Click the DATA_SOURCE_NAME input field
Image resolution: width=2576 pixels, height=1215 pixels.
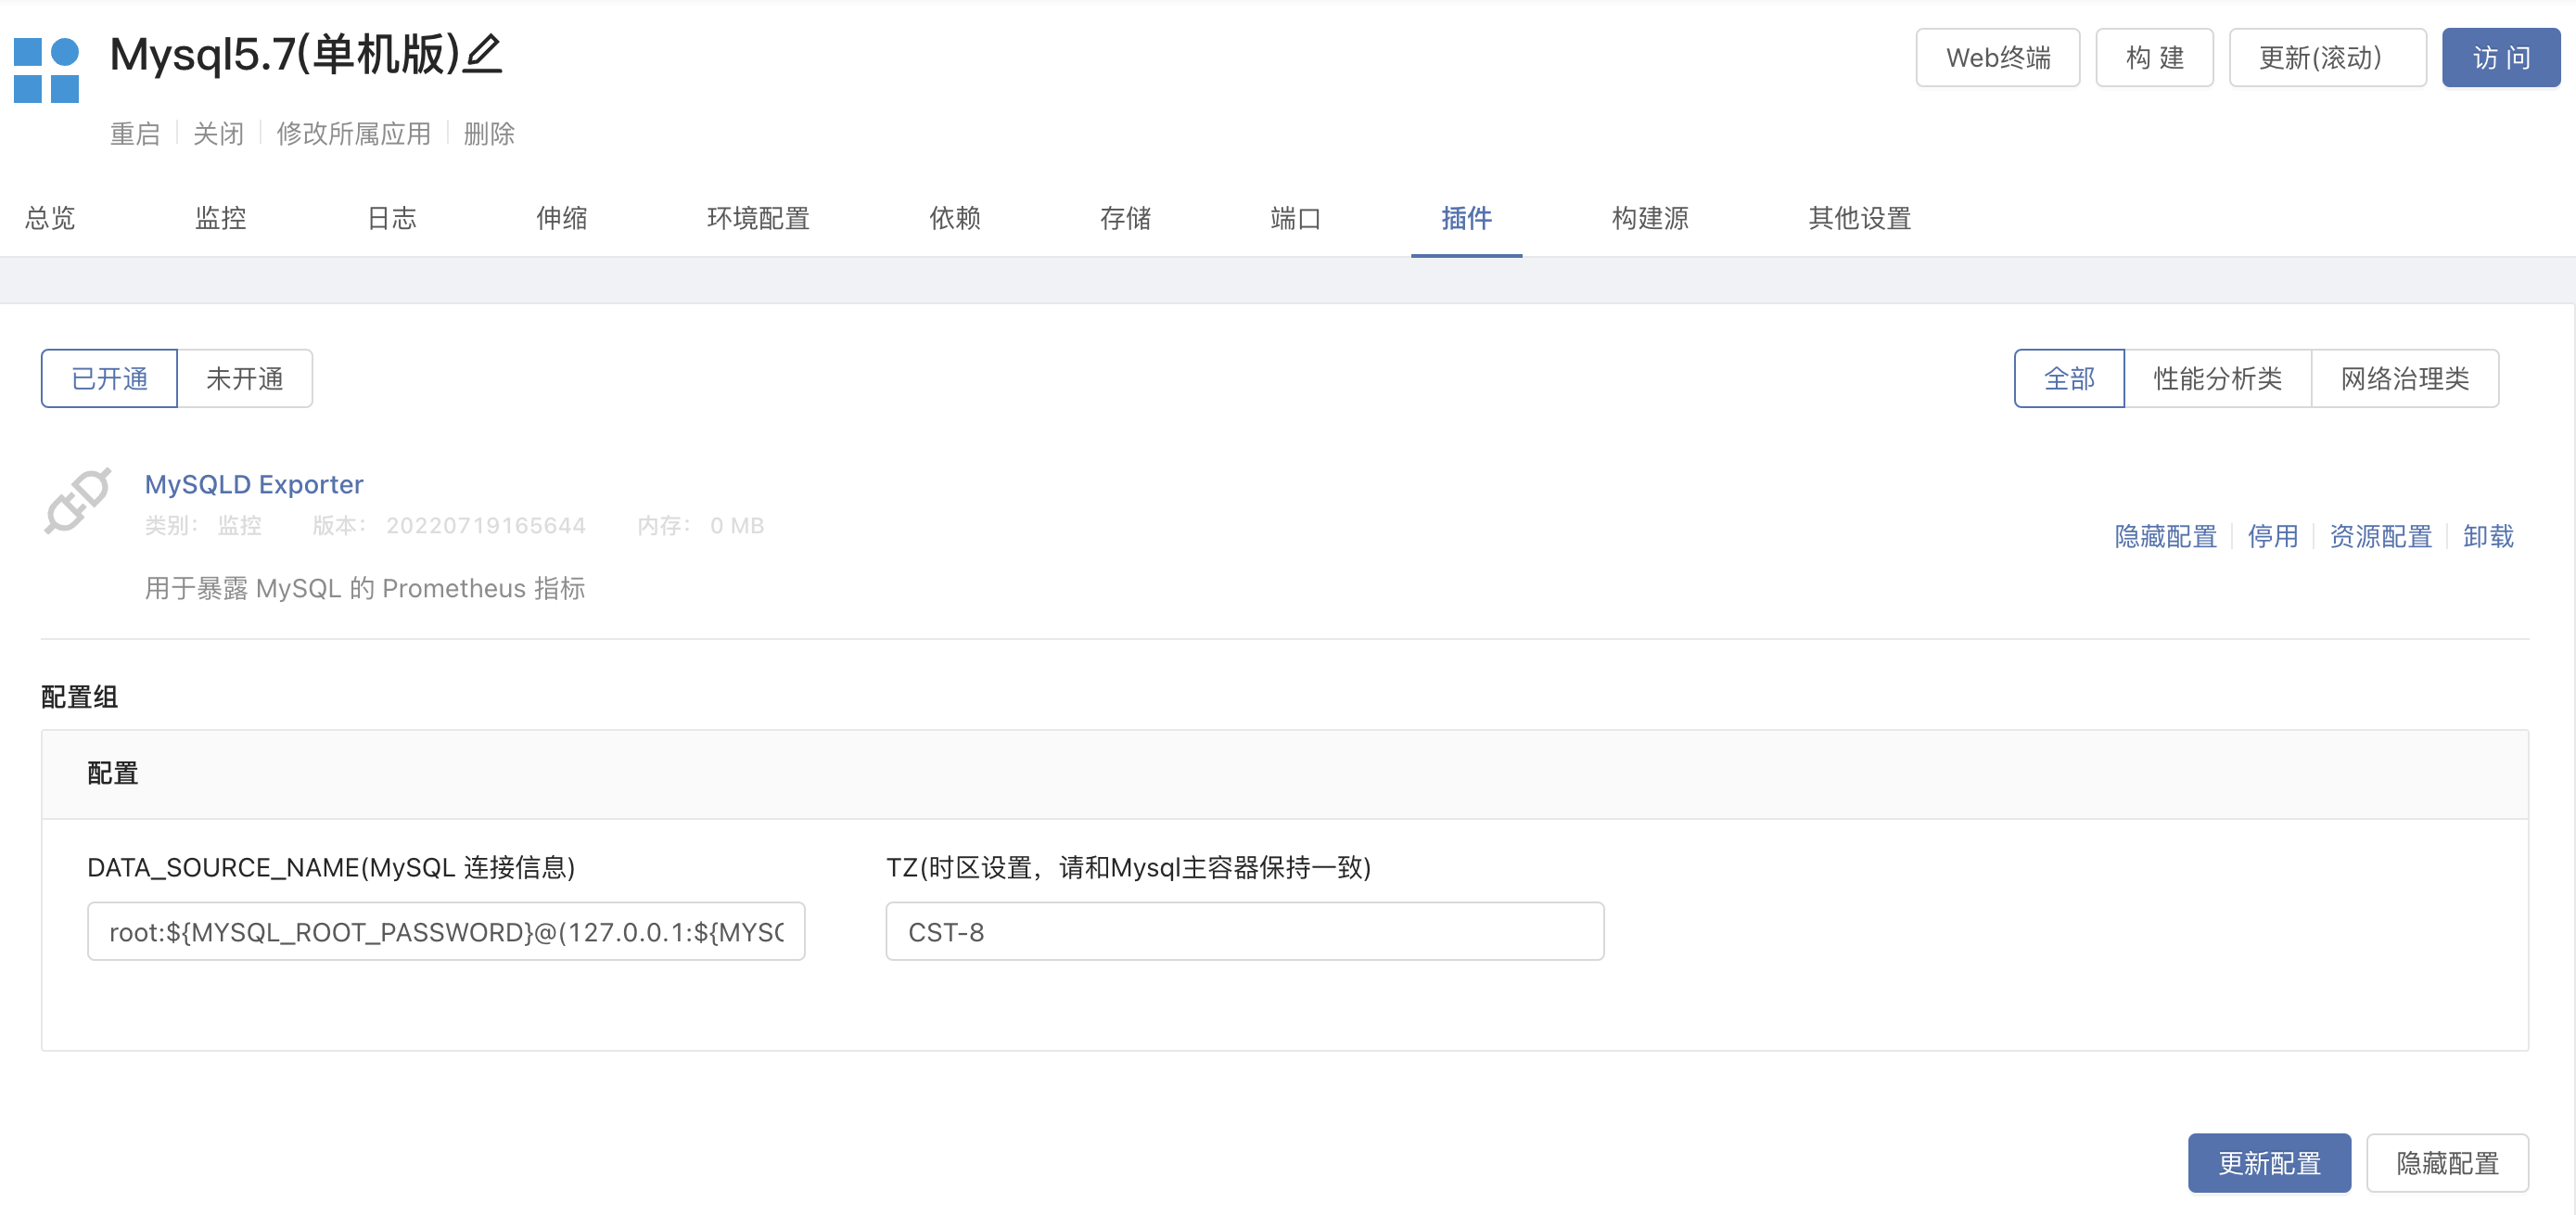click(445, 932)
